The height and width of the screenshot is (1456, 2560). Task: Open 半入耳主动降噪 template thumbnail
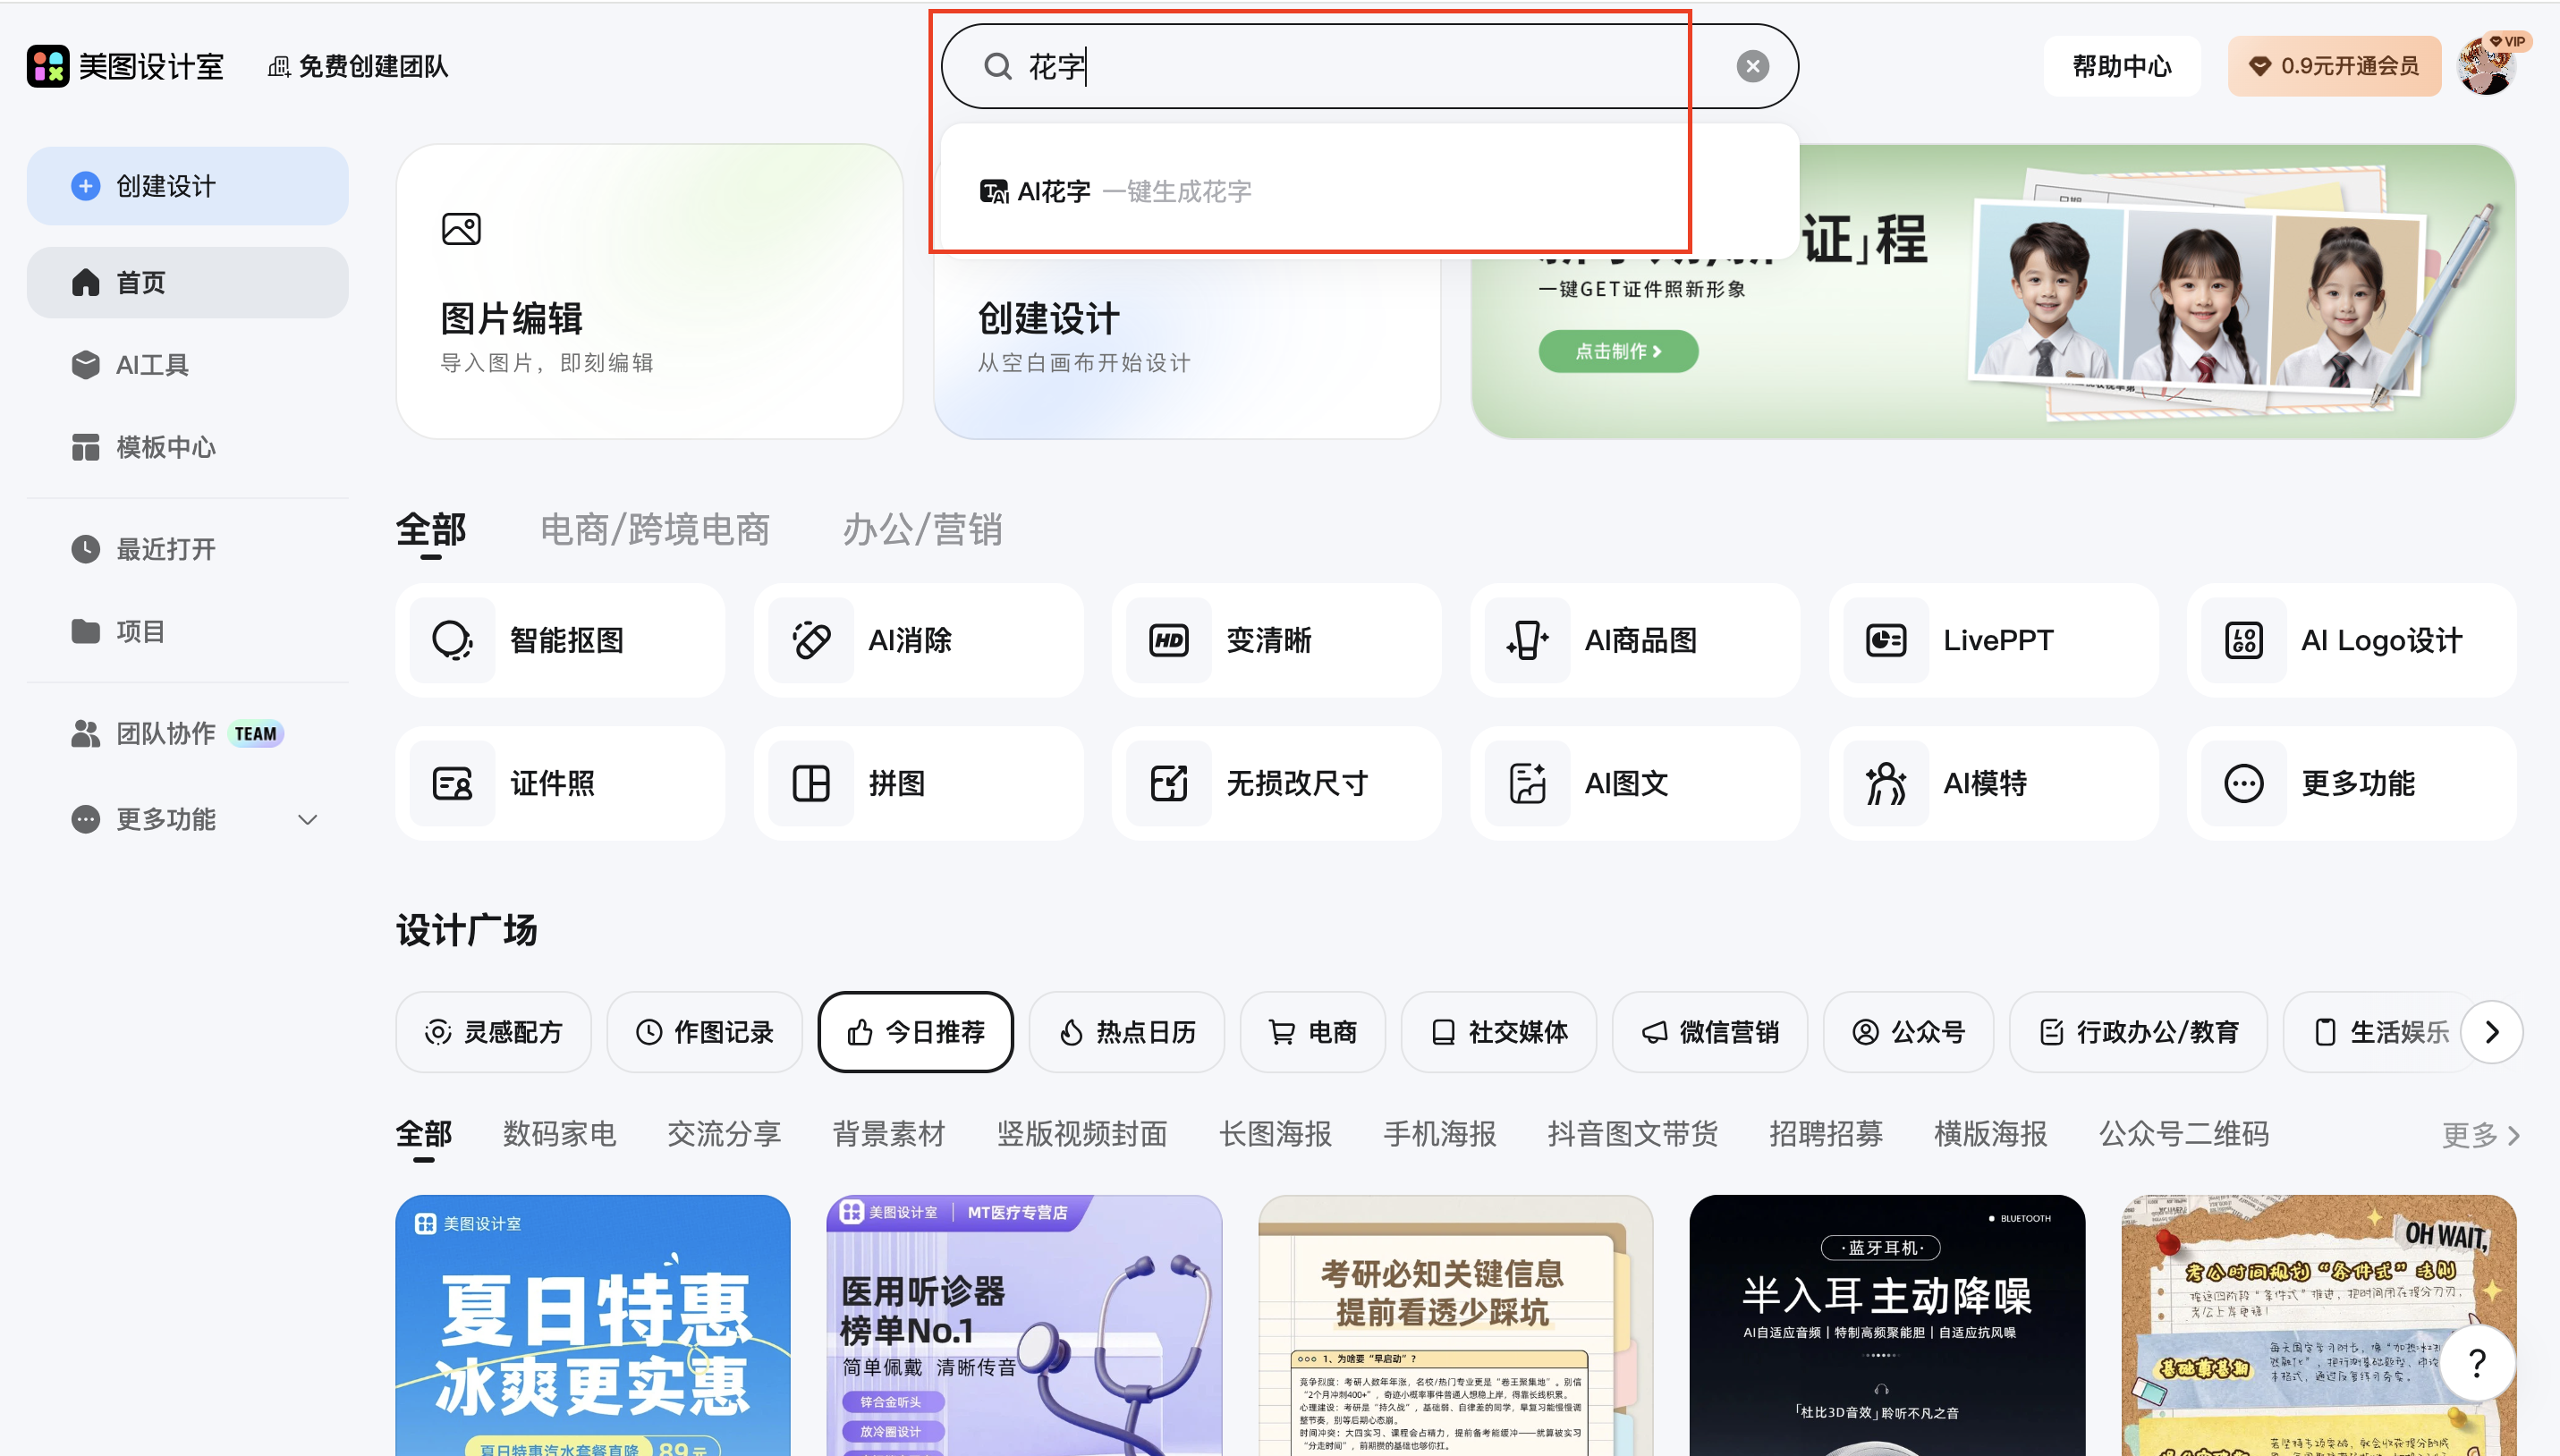(x=1887, y=1325)
